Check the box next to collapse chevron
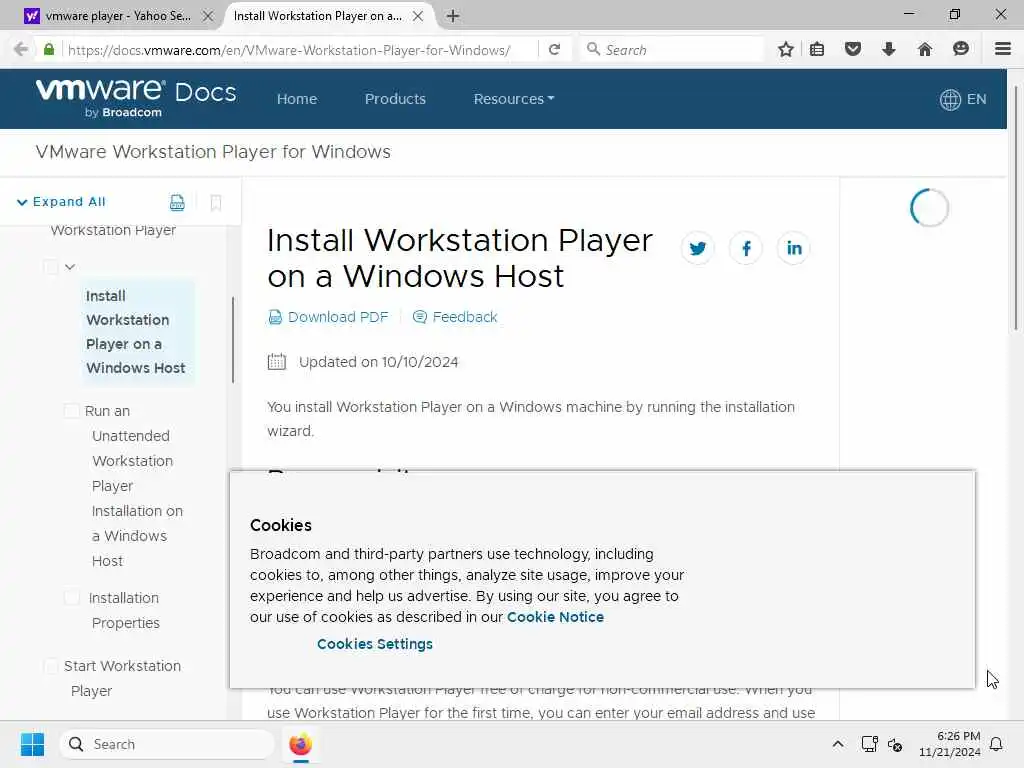This screenshot has height=768, width=1024. [x=51, y=266]
